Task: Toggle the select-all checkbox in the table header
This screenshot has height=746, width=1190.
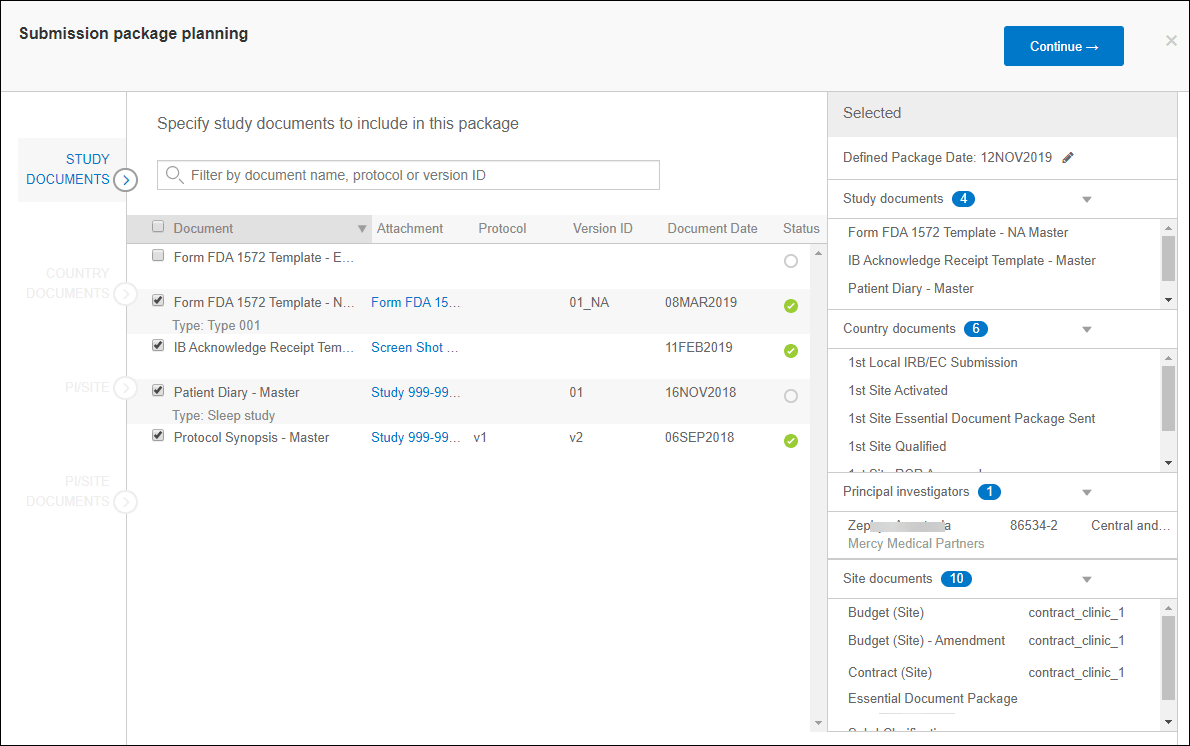Action: coord(157,226)
